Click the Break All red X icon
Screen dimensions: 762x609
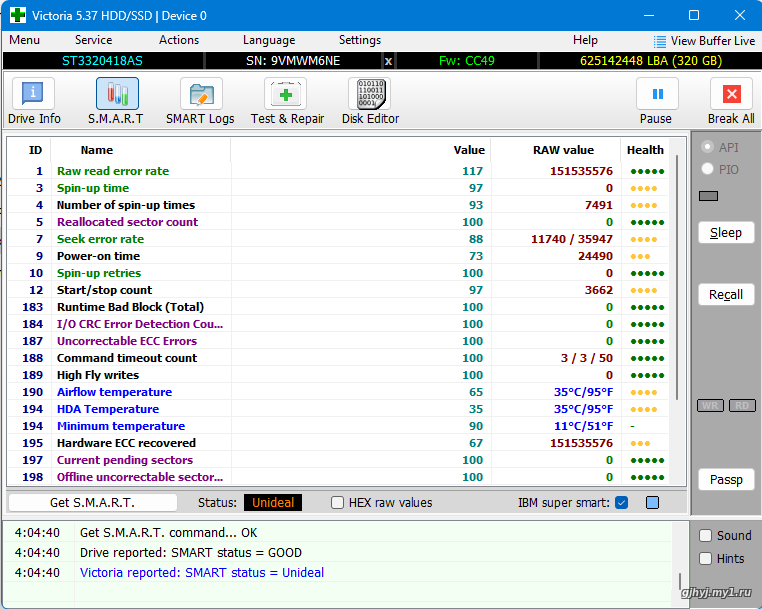click(x=731, y=93)
